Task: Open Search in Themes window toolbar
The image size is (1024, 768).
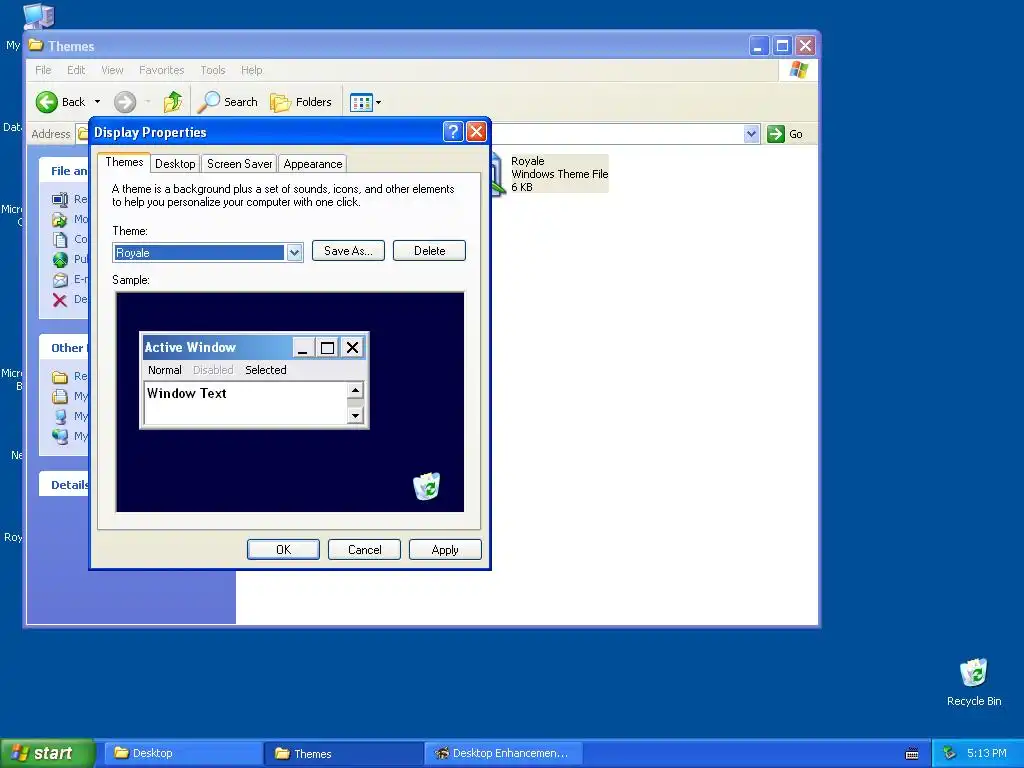Action: [x=228, y=102]
